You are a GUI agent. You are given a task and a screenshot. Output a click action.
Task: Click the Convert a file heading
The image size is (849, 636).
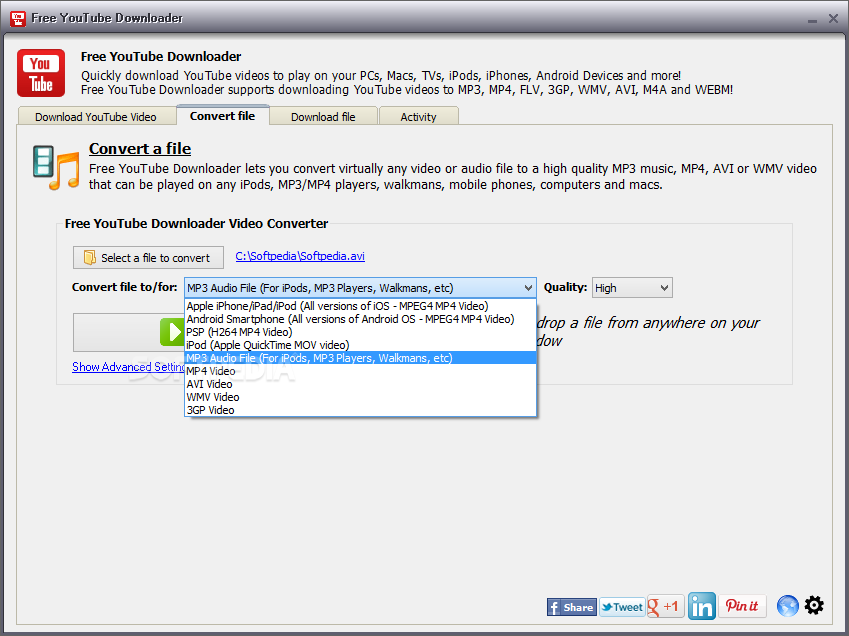pyautogui.click(x=140, y=148)
